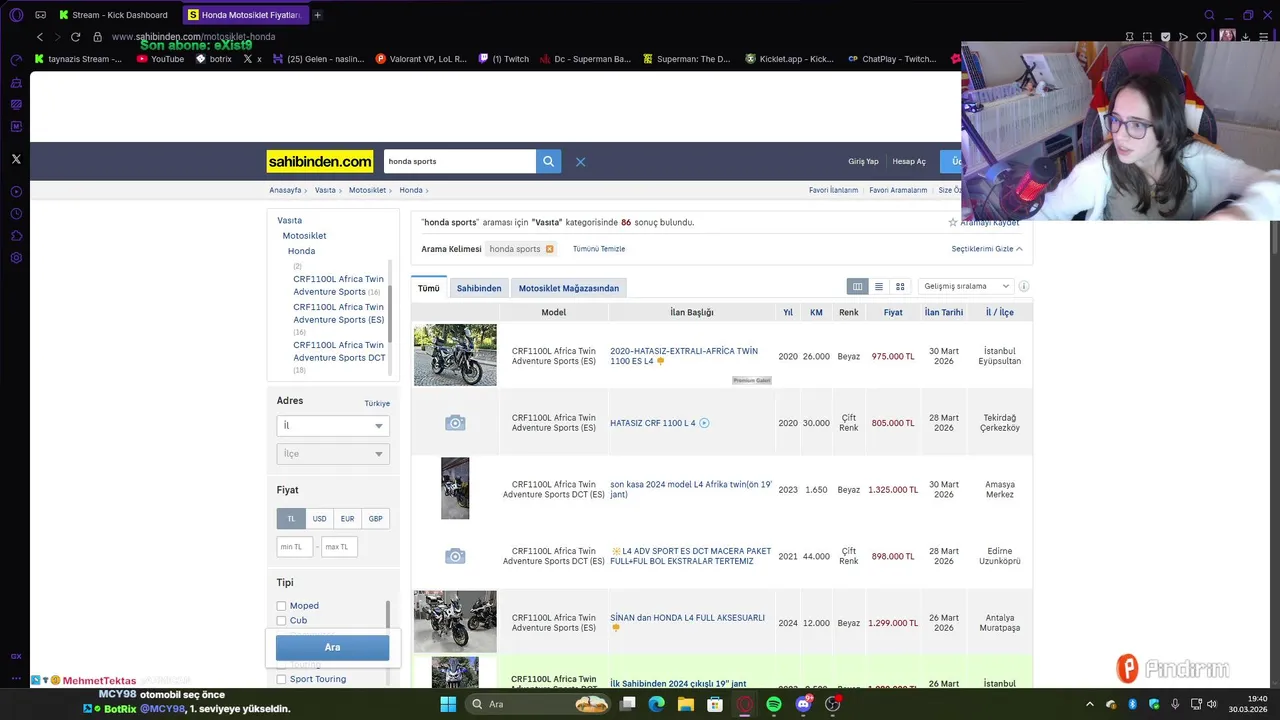Sort results by the Fiyat column
1280x720 pixels.
click(893, 313)
